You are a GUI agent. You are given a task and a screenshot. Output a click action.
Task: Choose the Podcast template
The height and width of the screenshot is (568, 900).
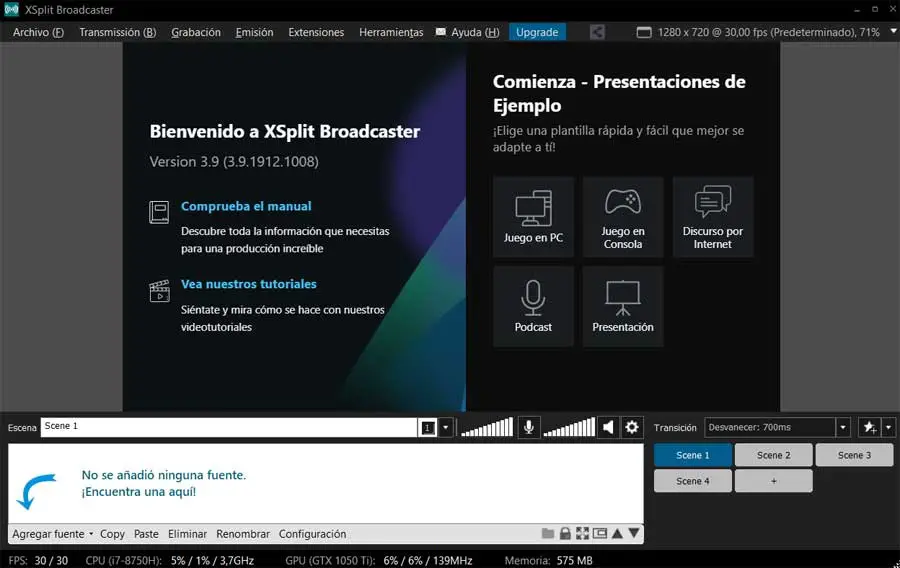coord(533,306)
